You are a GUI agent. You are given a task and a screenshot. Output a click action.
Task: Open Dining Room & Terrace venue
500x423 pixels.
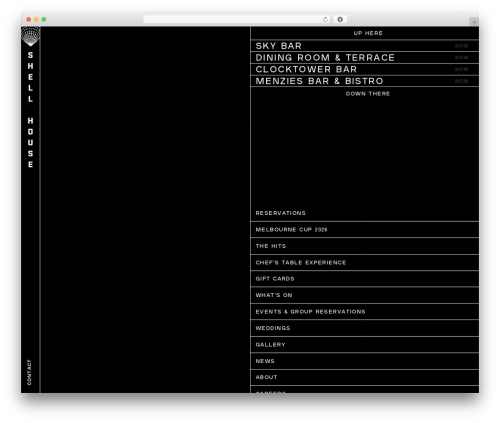(x=325, y=57)
